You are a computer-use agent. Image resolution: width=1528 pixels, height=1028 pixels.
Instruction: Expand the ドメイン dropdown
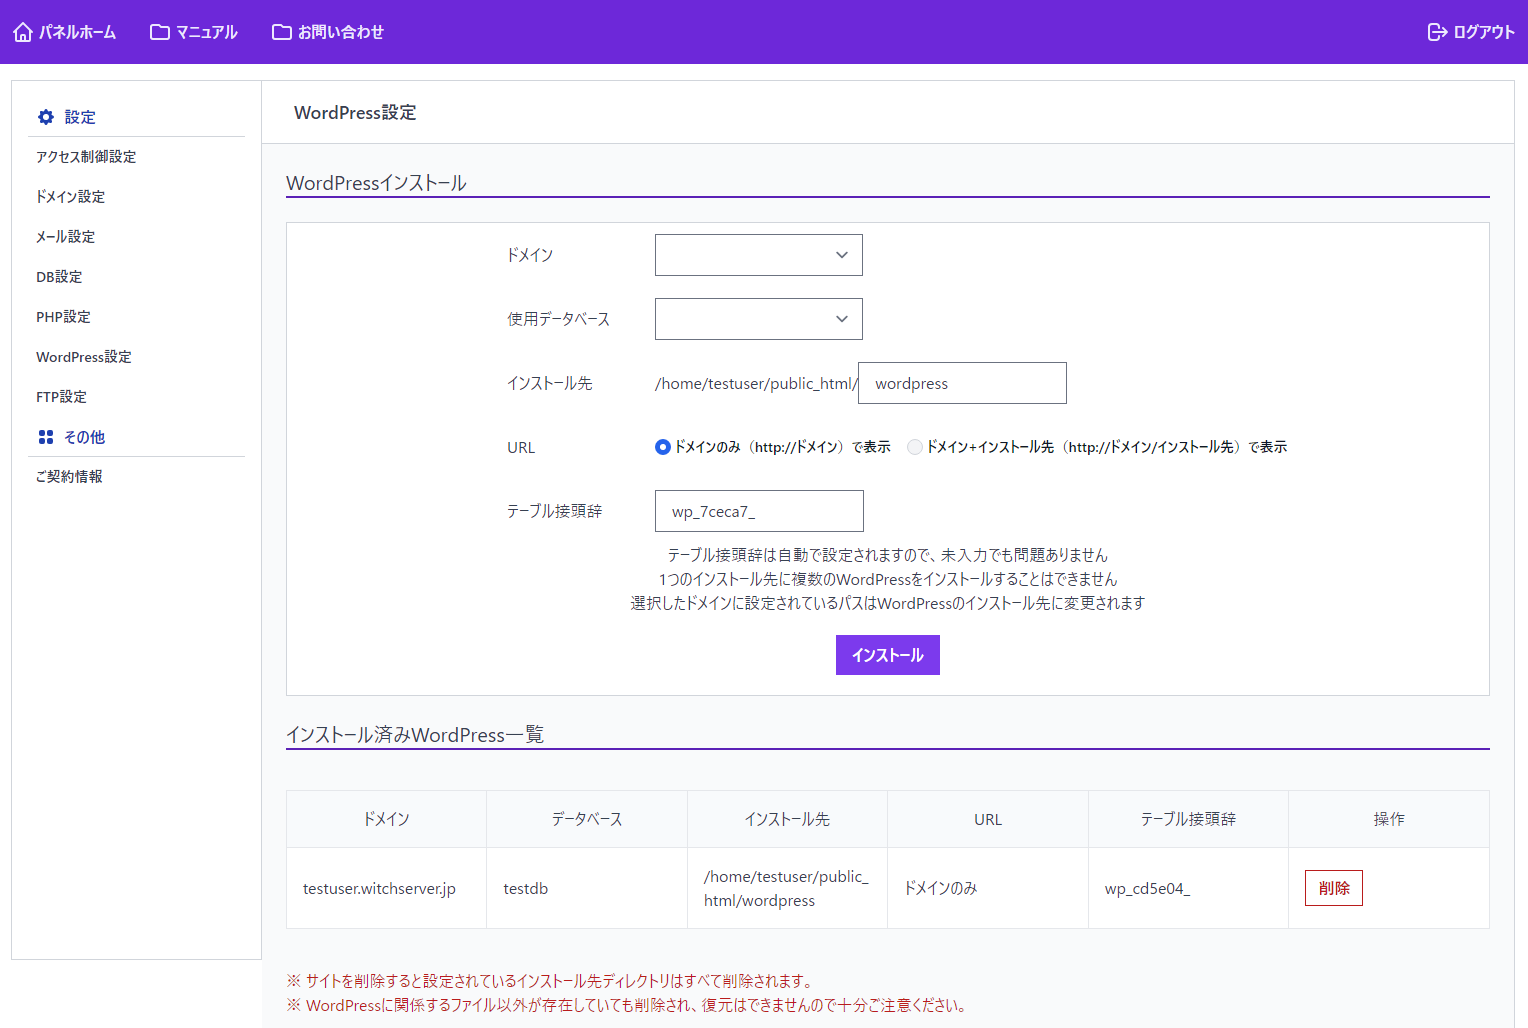click(x=759, y=255)
